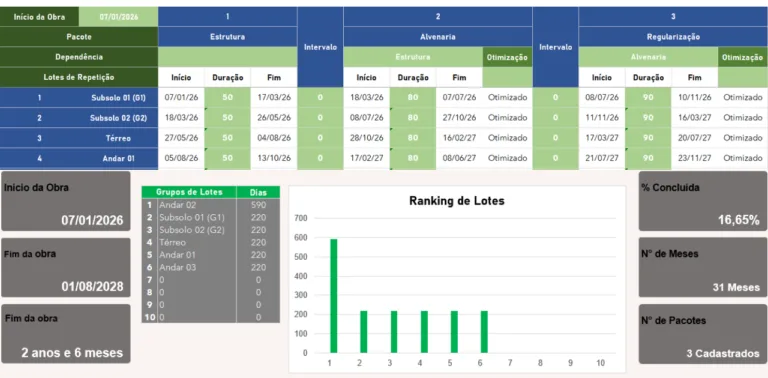Edit Regularização duration 90 for Subsolo 01 row
Viewport: 768px width, 378px height.
pos(648,97)
